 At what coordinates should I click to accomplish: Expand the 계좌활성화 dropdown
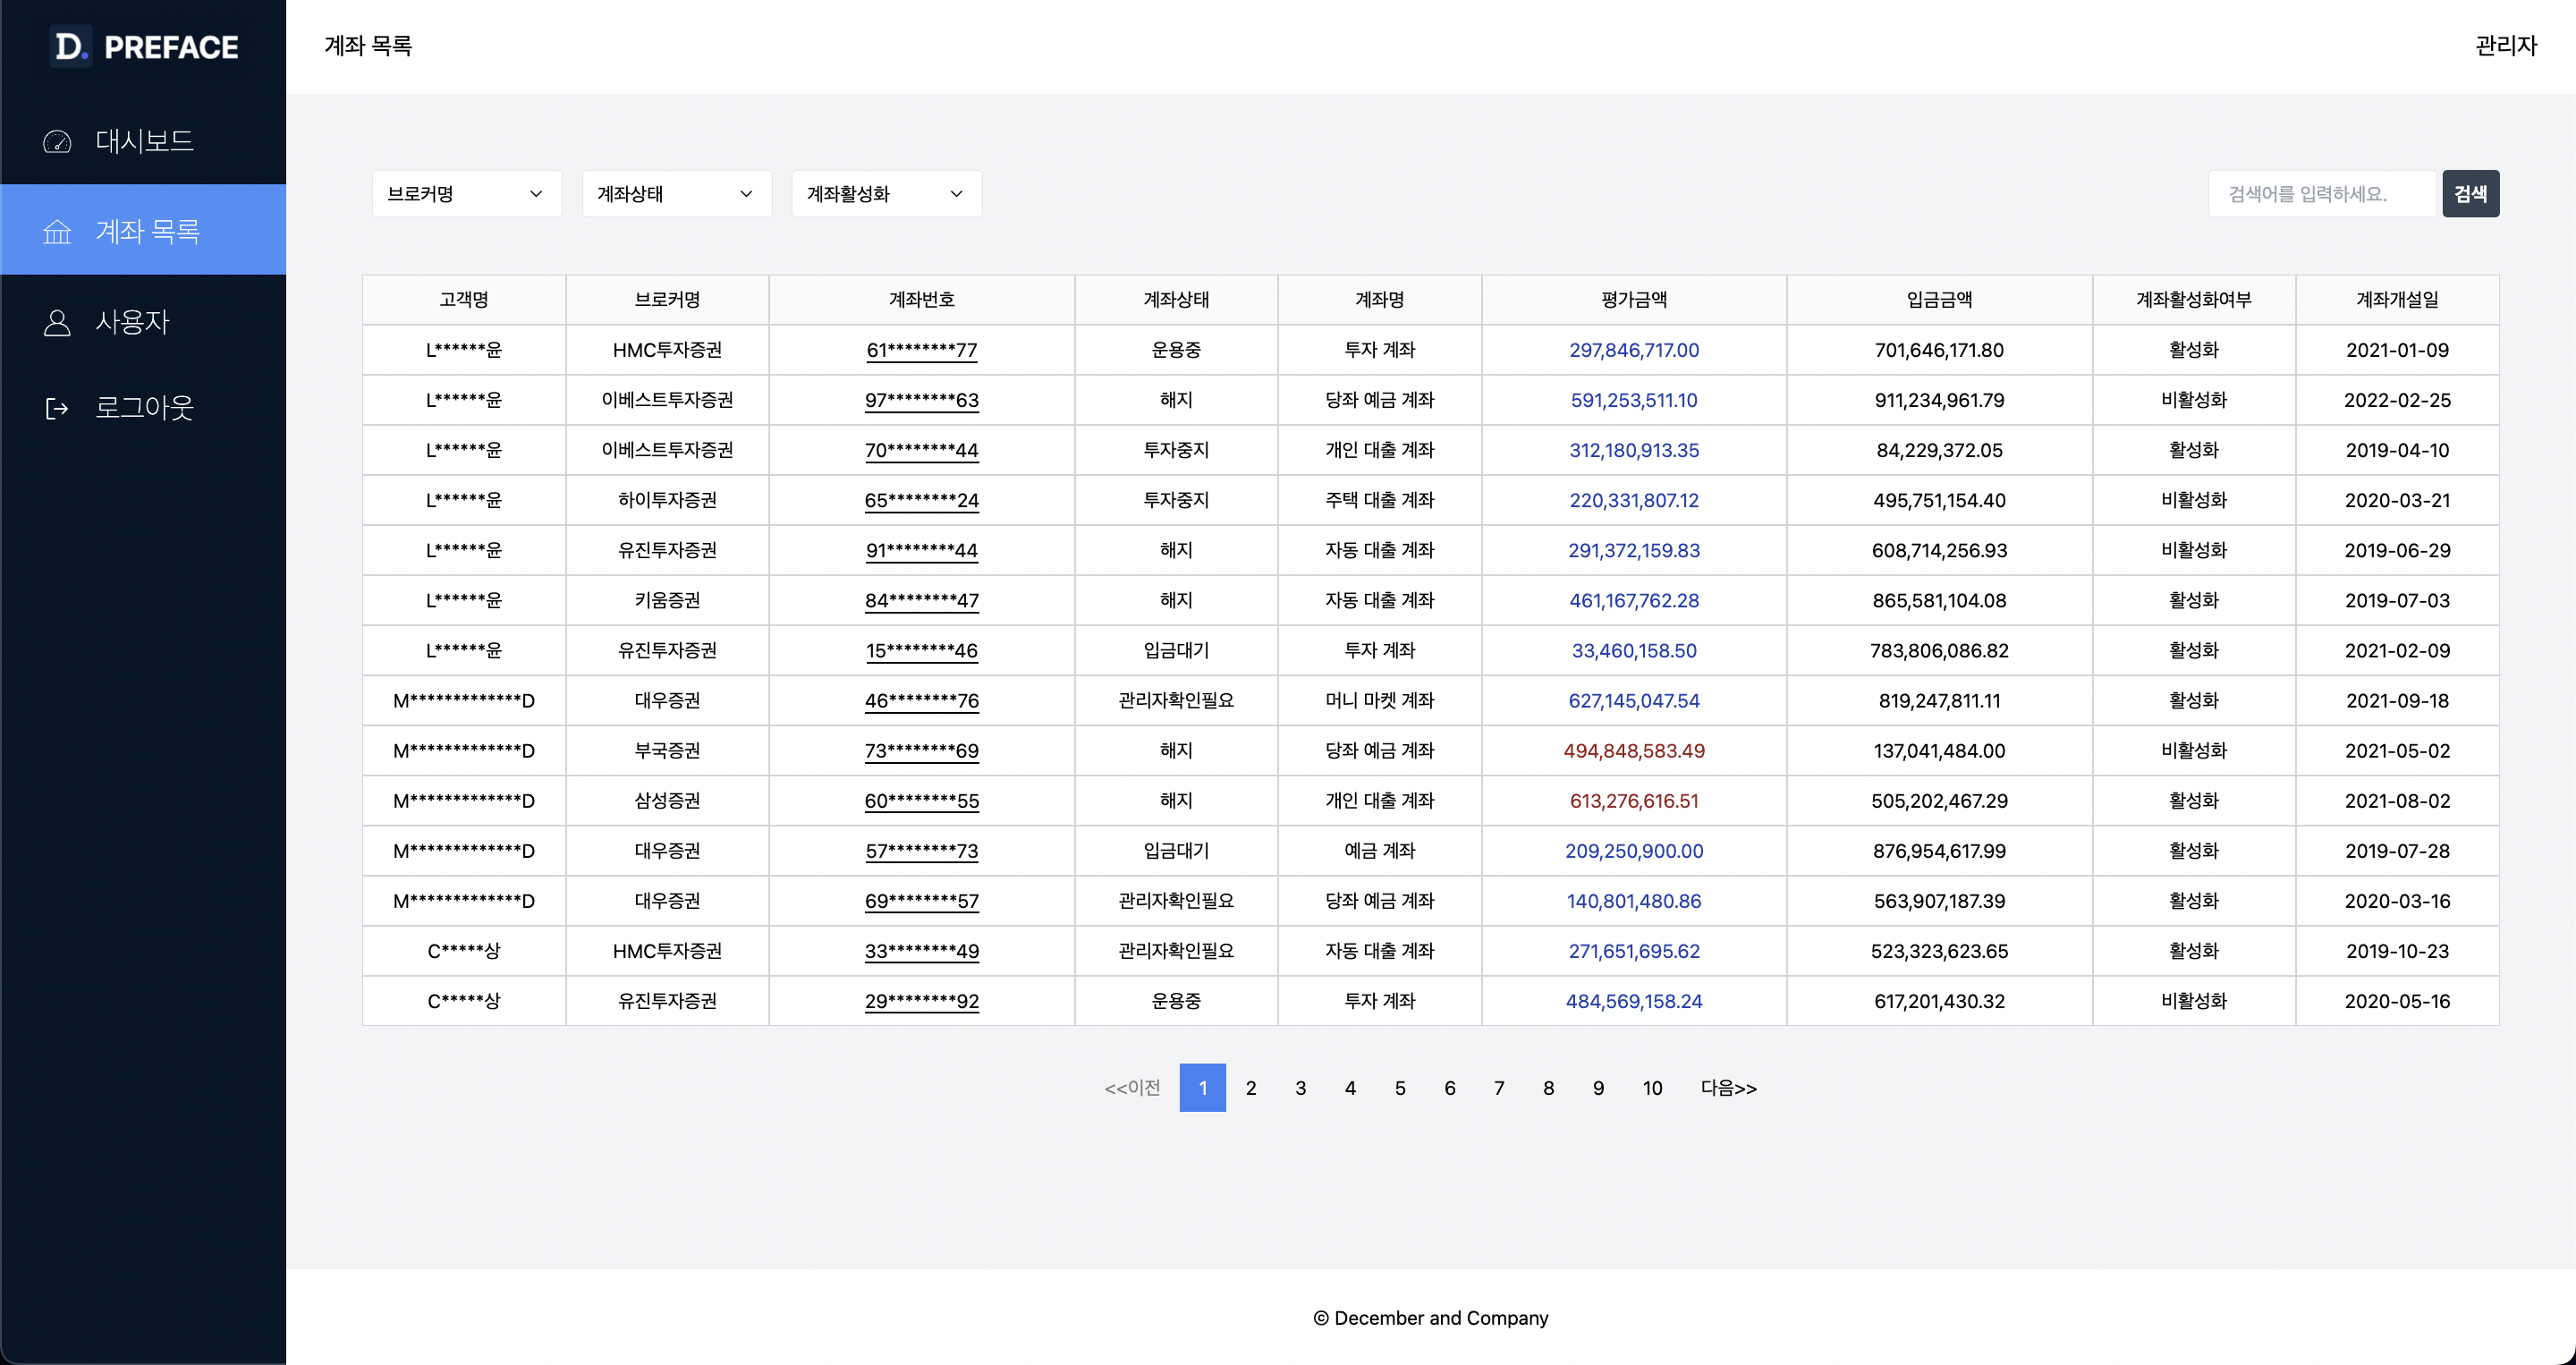click(885, 193)
